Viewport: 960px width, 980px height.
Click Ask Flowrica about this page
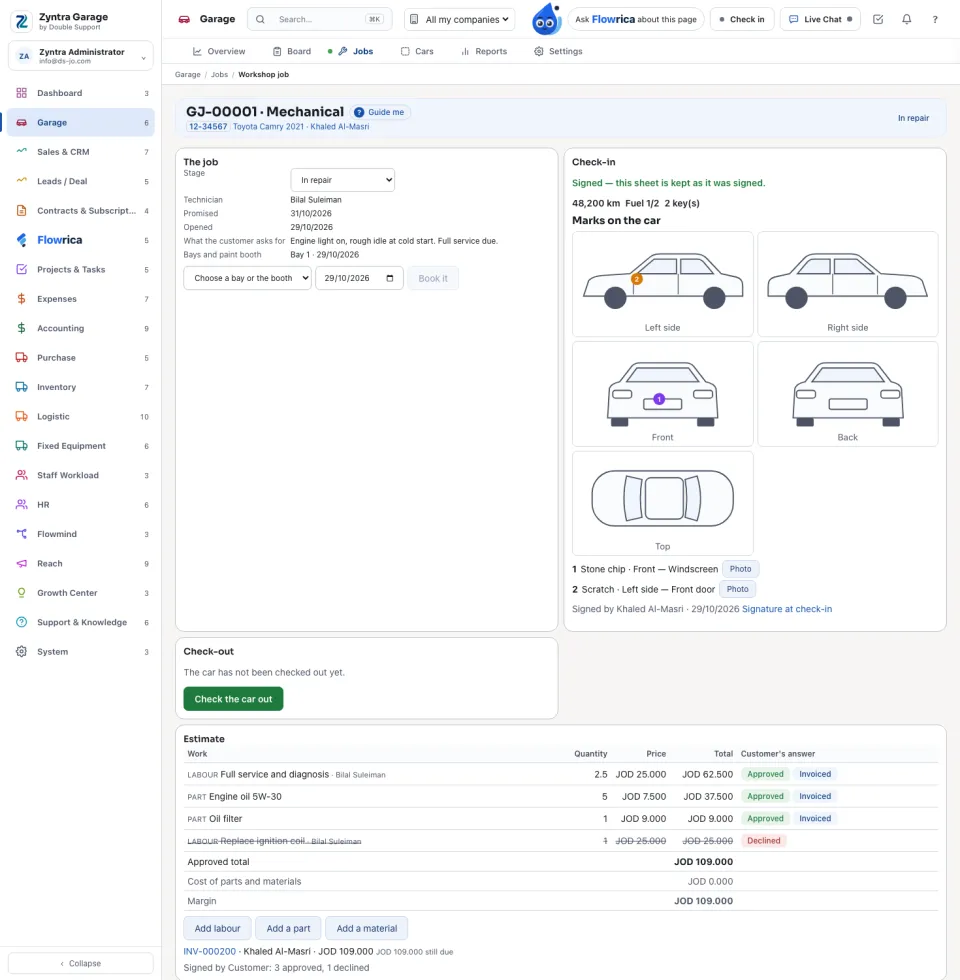[636, 19]
